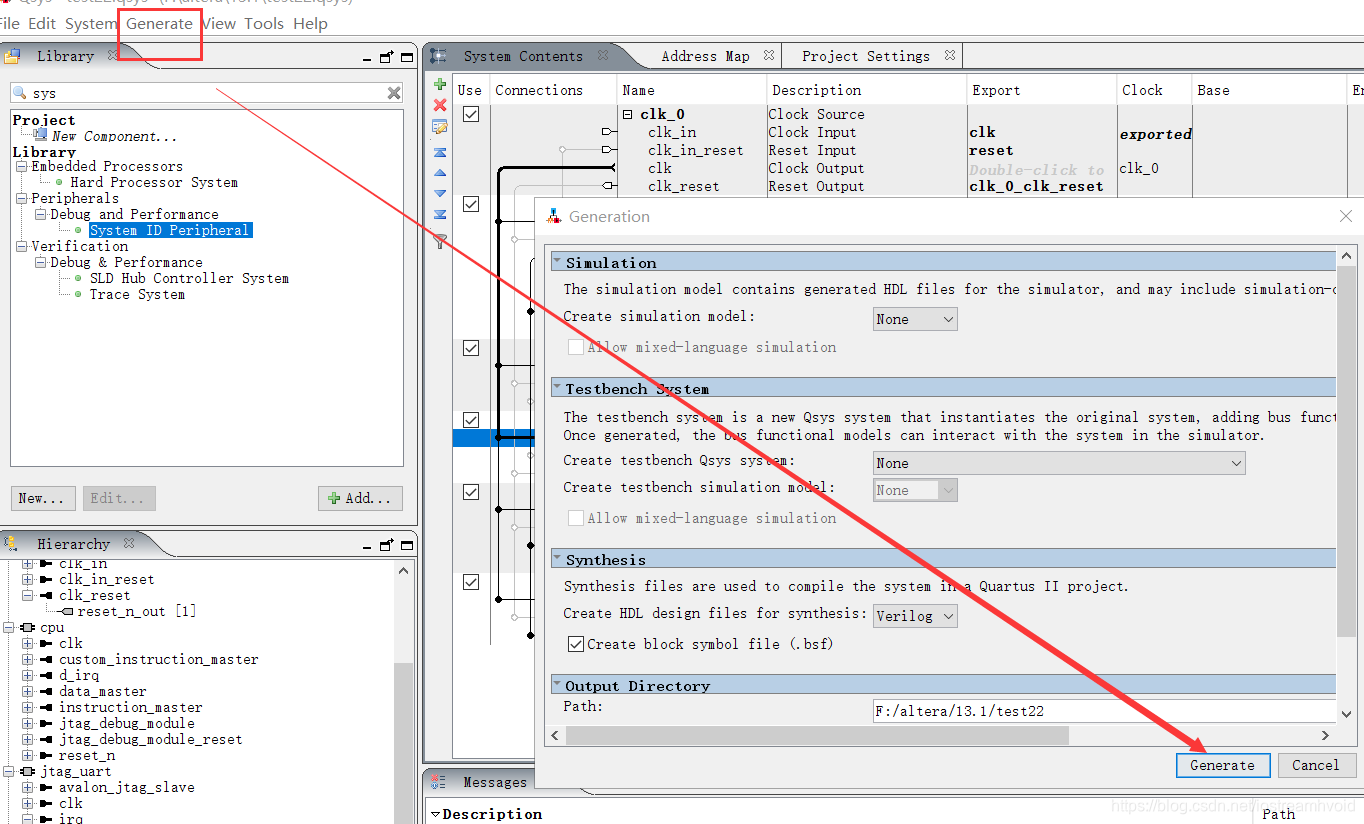Screen dimensions: 1364x824
Task: Open Create HDL design files for synthesis dropdown
Action: click(x=915, y=616)
